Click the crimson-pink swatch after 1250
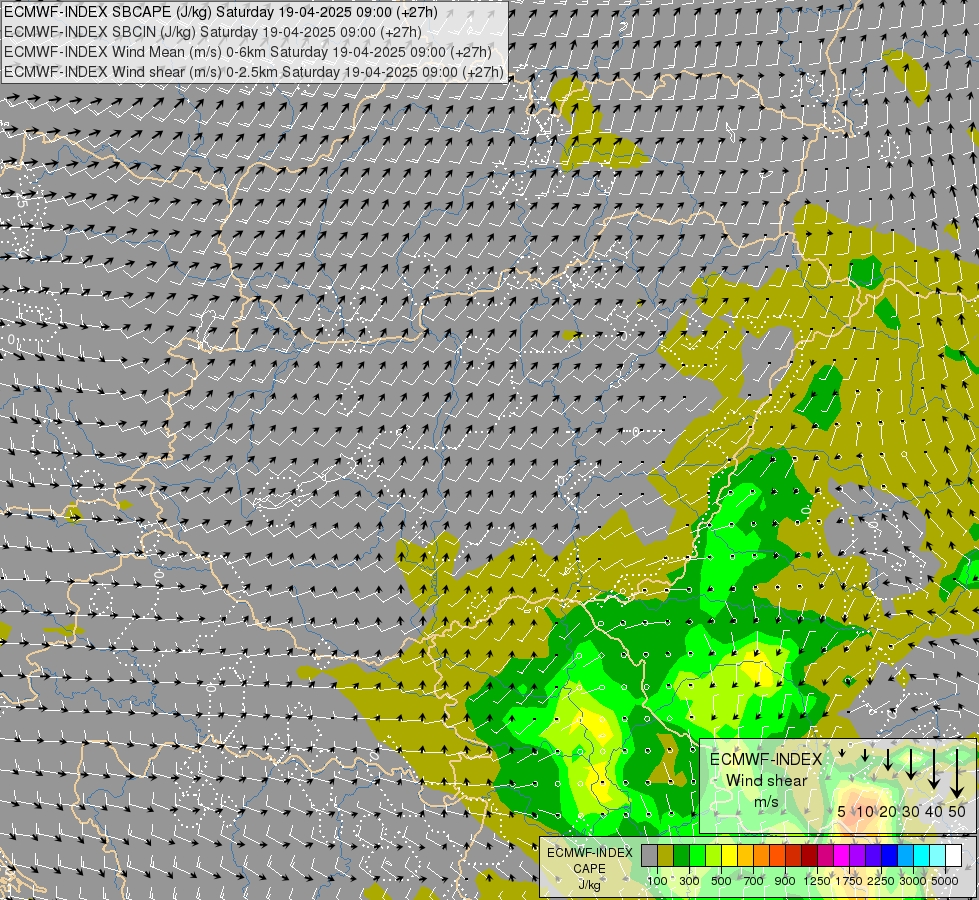The width and height of the screenshot is (979, 900). click(825, 856)
